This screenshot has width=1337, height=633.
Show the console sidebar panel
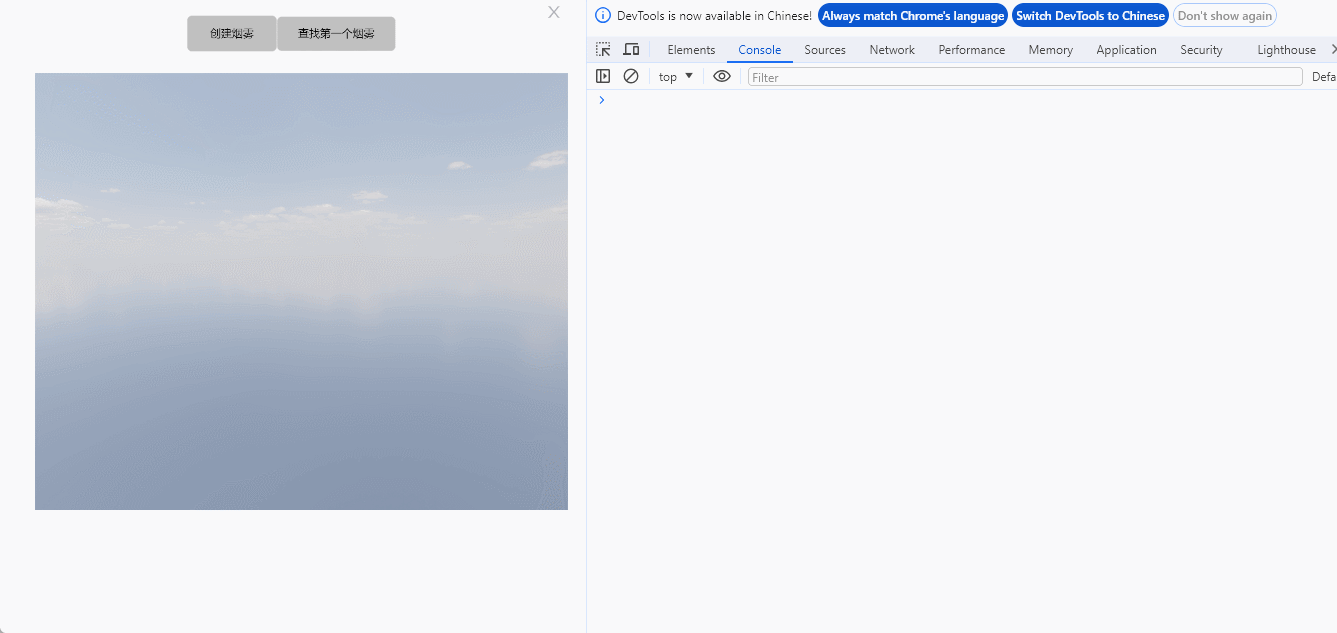click(x=603, y=76)
